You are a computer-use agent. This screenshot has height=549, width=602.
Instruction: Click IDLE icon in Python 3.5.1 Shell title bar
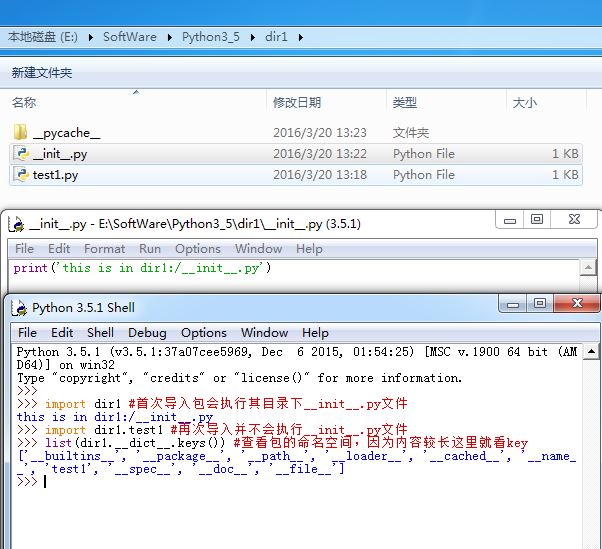(19, 308)
